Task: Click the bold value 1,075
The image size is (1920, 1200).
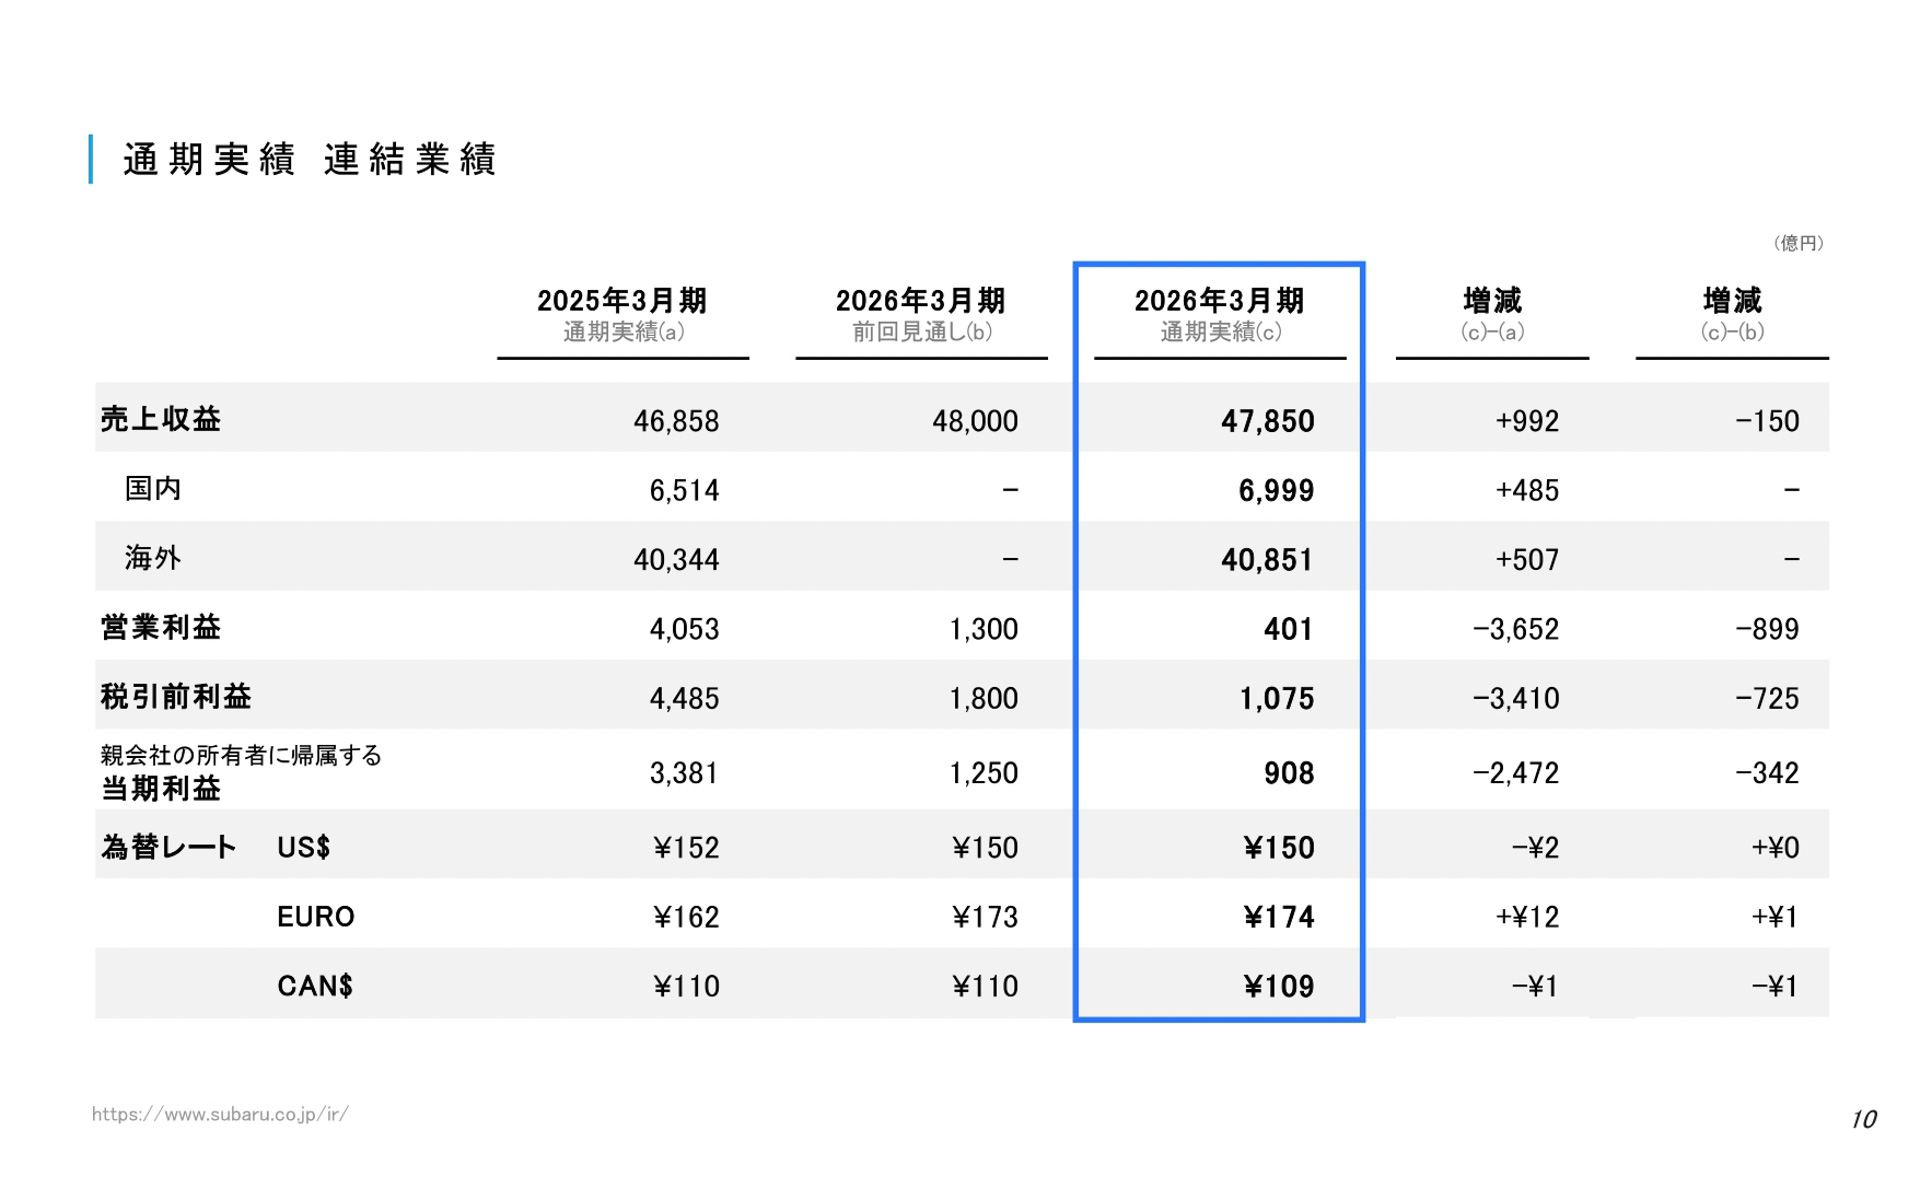Action: (1277, 698)
